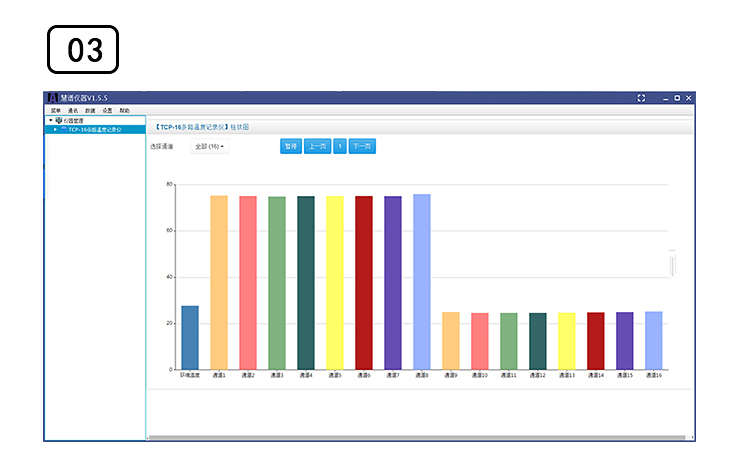Click the short purple 通道15 bar
The image size is (750, 458).
(x=625, y=341)
